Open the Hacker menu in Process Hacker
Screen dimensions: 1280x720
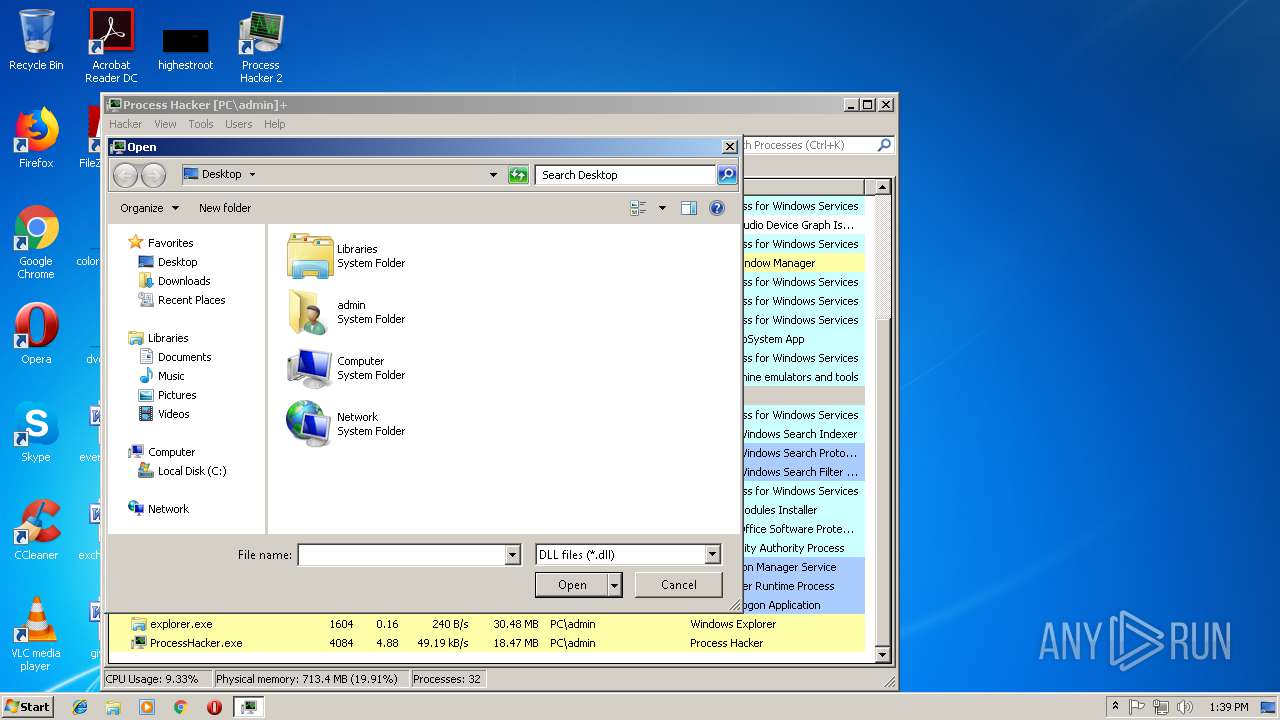[125, 124]
